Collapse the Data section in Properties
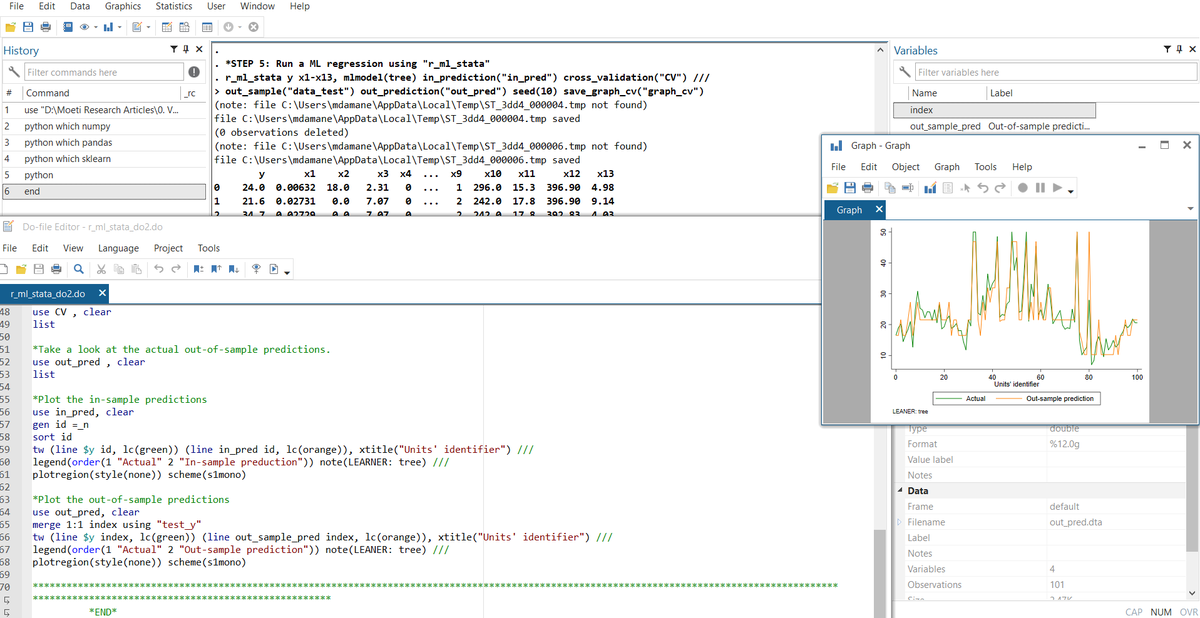1200x618 pixels. click(898, 491)
